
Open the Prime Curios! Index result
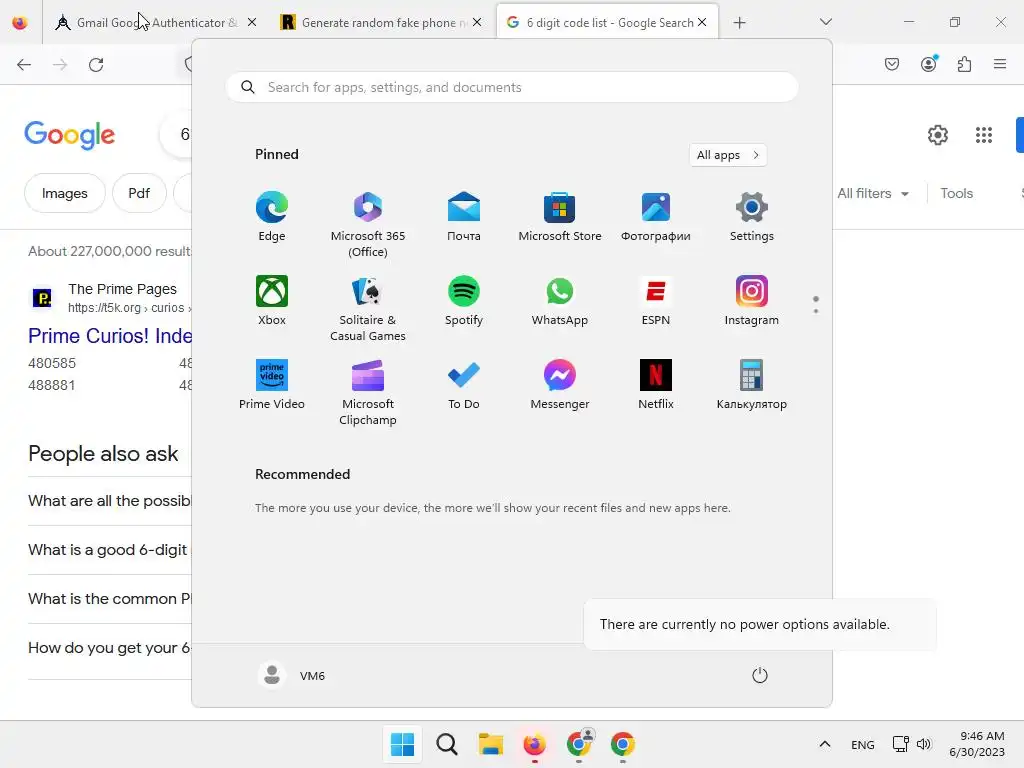[110, 336]
